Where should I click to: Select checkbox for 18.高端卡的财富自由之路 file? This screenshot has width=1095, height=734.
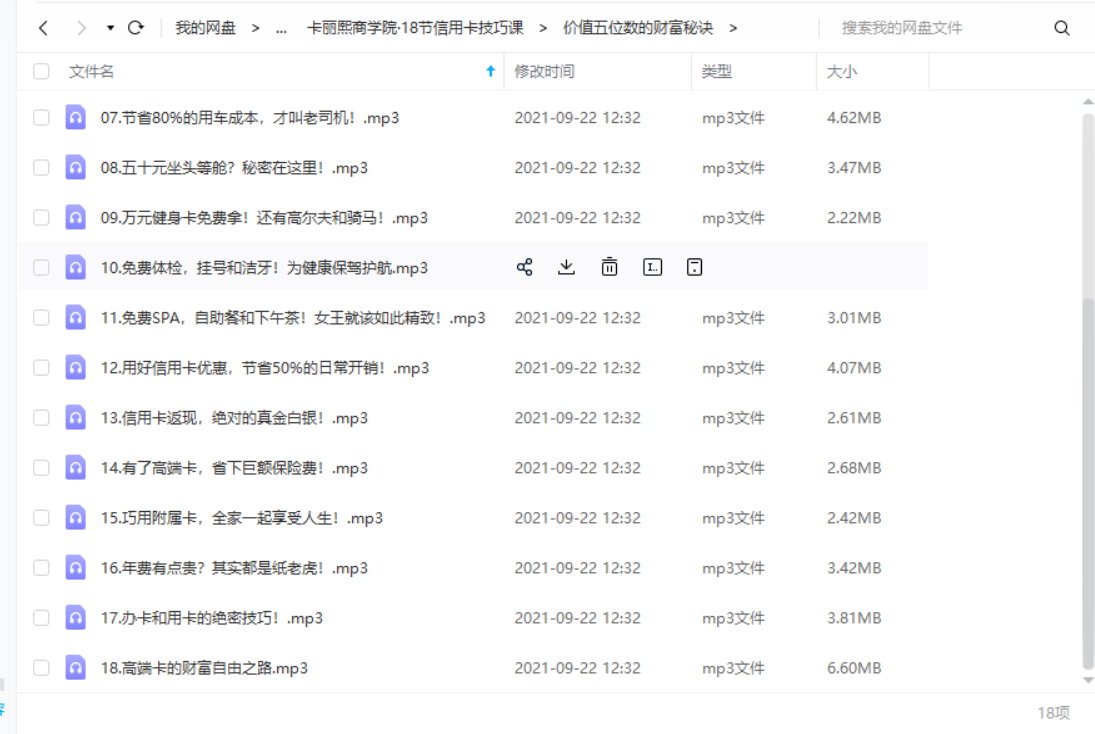41,668
